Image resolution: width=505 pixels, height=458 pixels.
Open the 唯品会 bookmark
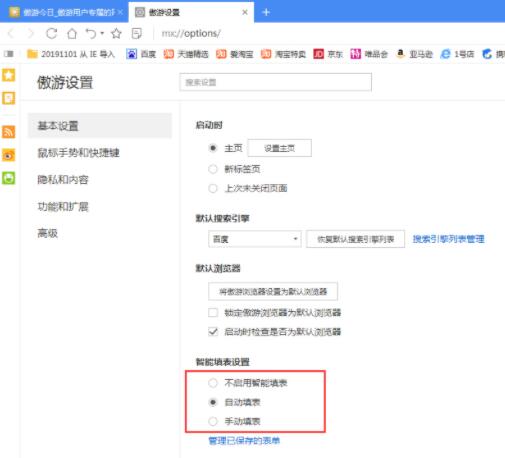(369, 54)
